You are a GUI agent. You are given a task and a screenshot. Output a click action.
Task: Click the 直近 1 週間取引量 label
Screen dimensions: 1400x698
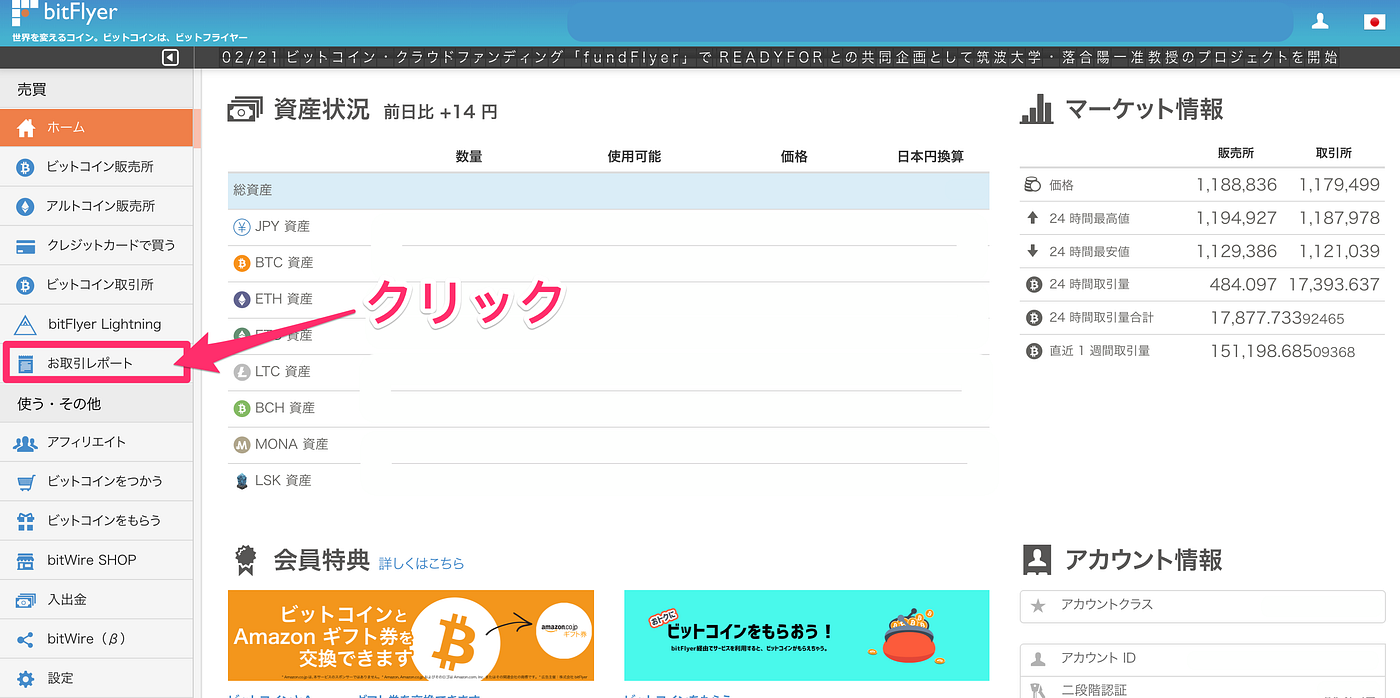(1099, 351)
